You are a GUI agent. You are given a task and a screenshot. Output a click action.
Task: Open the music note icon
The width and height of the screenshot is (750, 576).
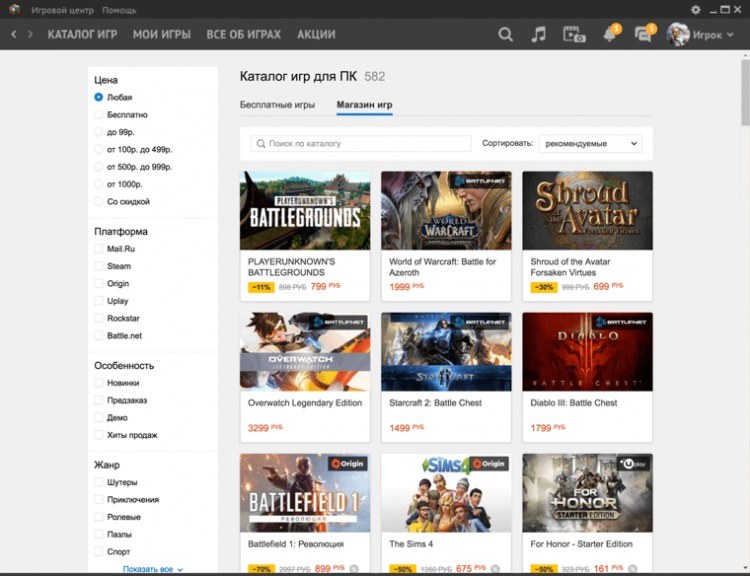538,34
